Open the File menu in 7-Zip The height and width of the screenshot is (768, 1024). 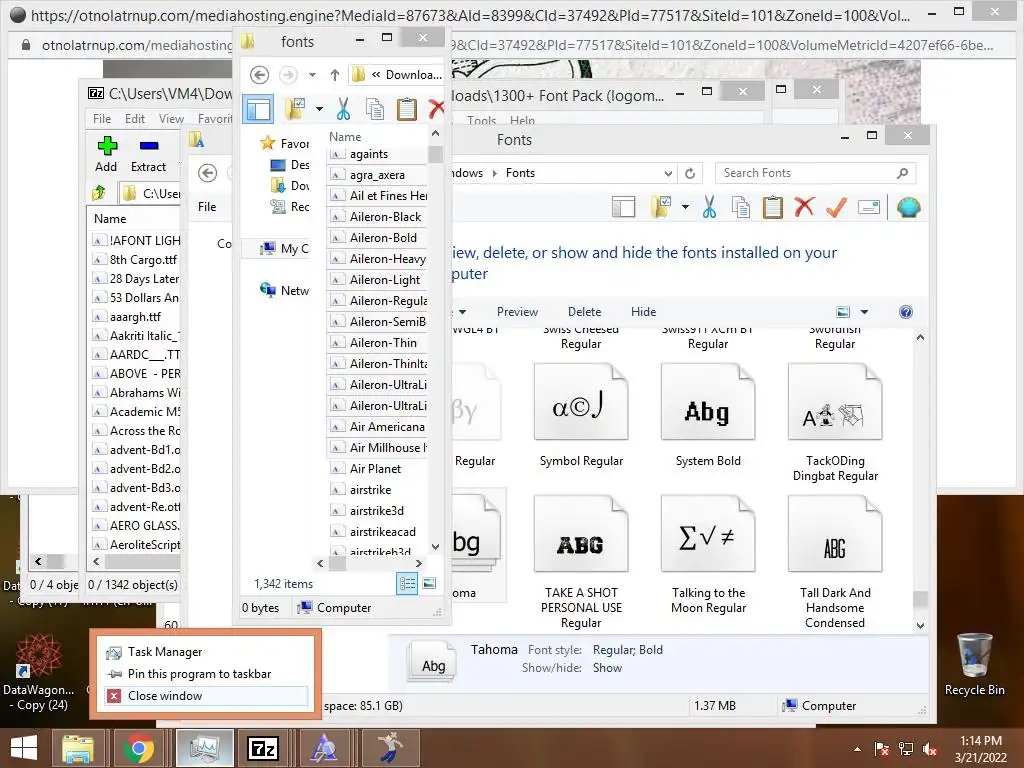point(102,119)
